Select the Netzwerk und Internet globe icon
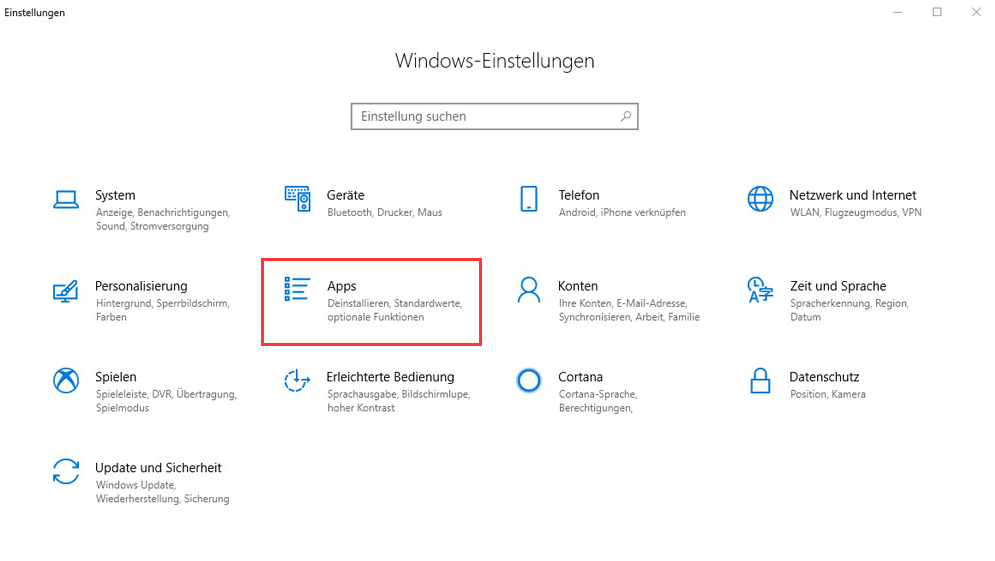 [760, 198]
